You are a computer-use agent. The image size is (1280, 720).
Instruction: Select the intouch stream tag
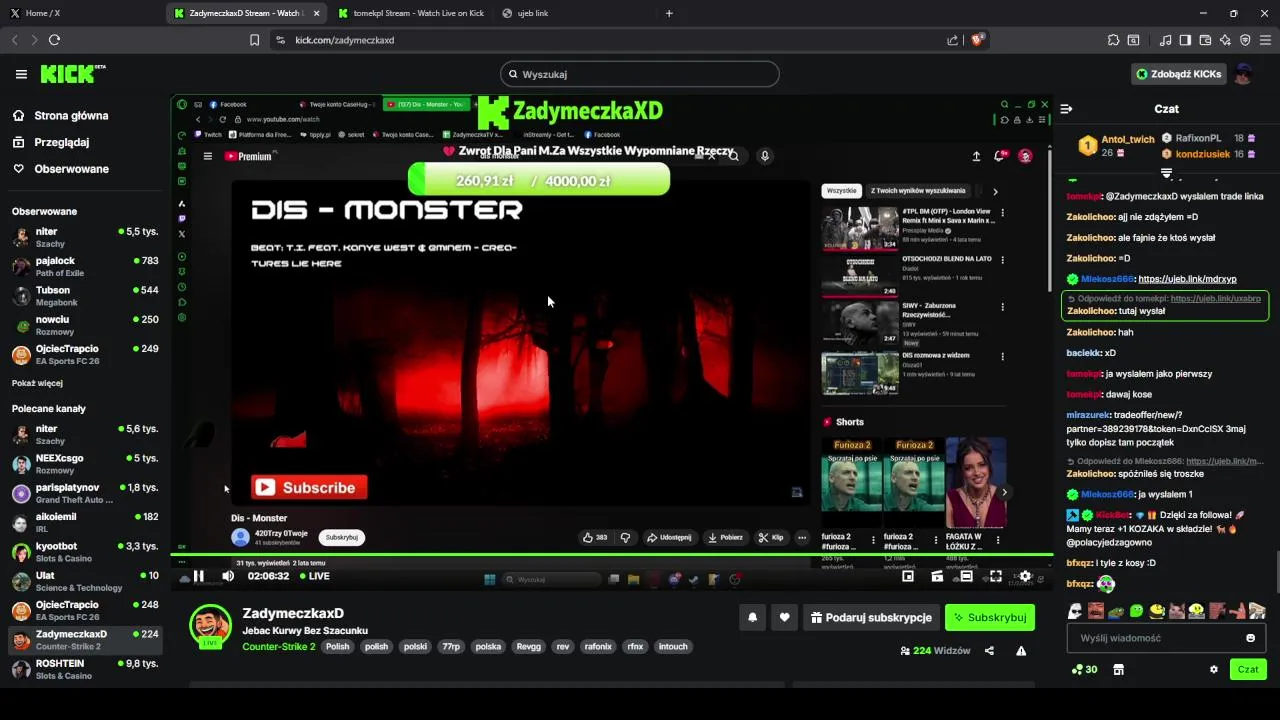pos(673,647)
